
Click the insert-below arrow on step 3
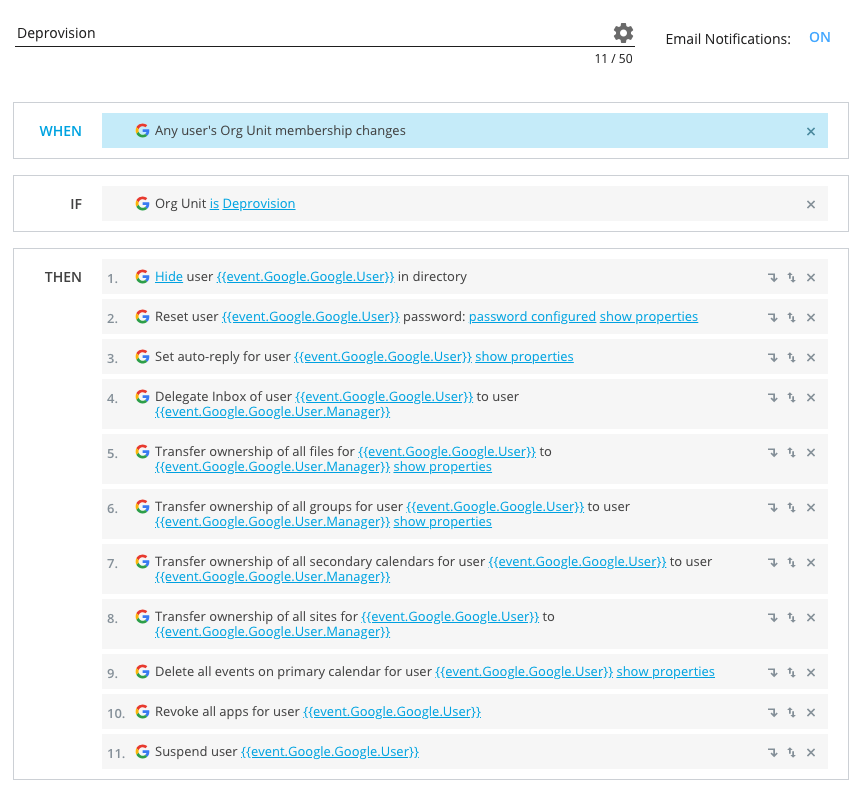(772, 357)
